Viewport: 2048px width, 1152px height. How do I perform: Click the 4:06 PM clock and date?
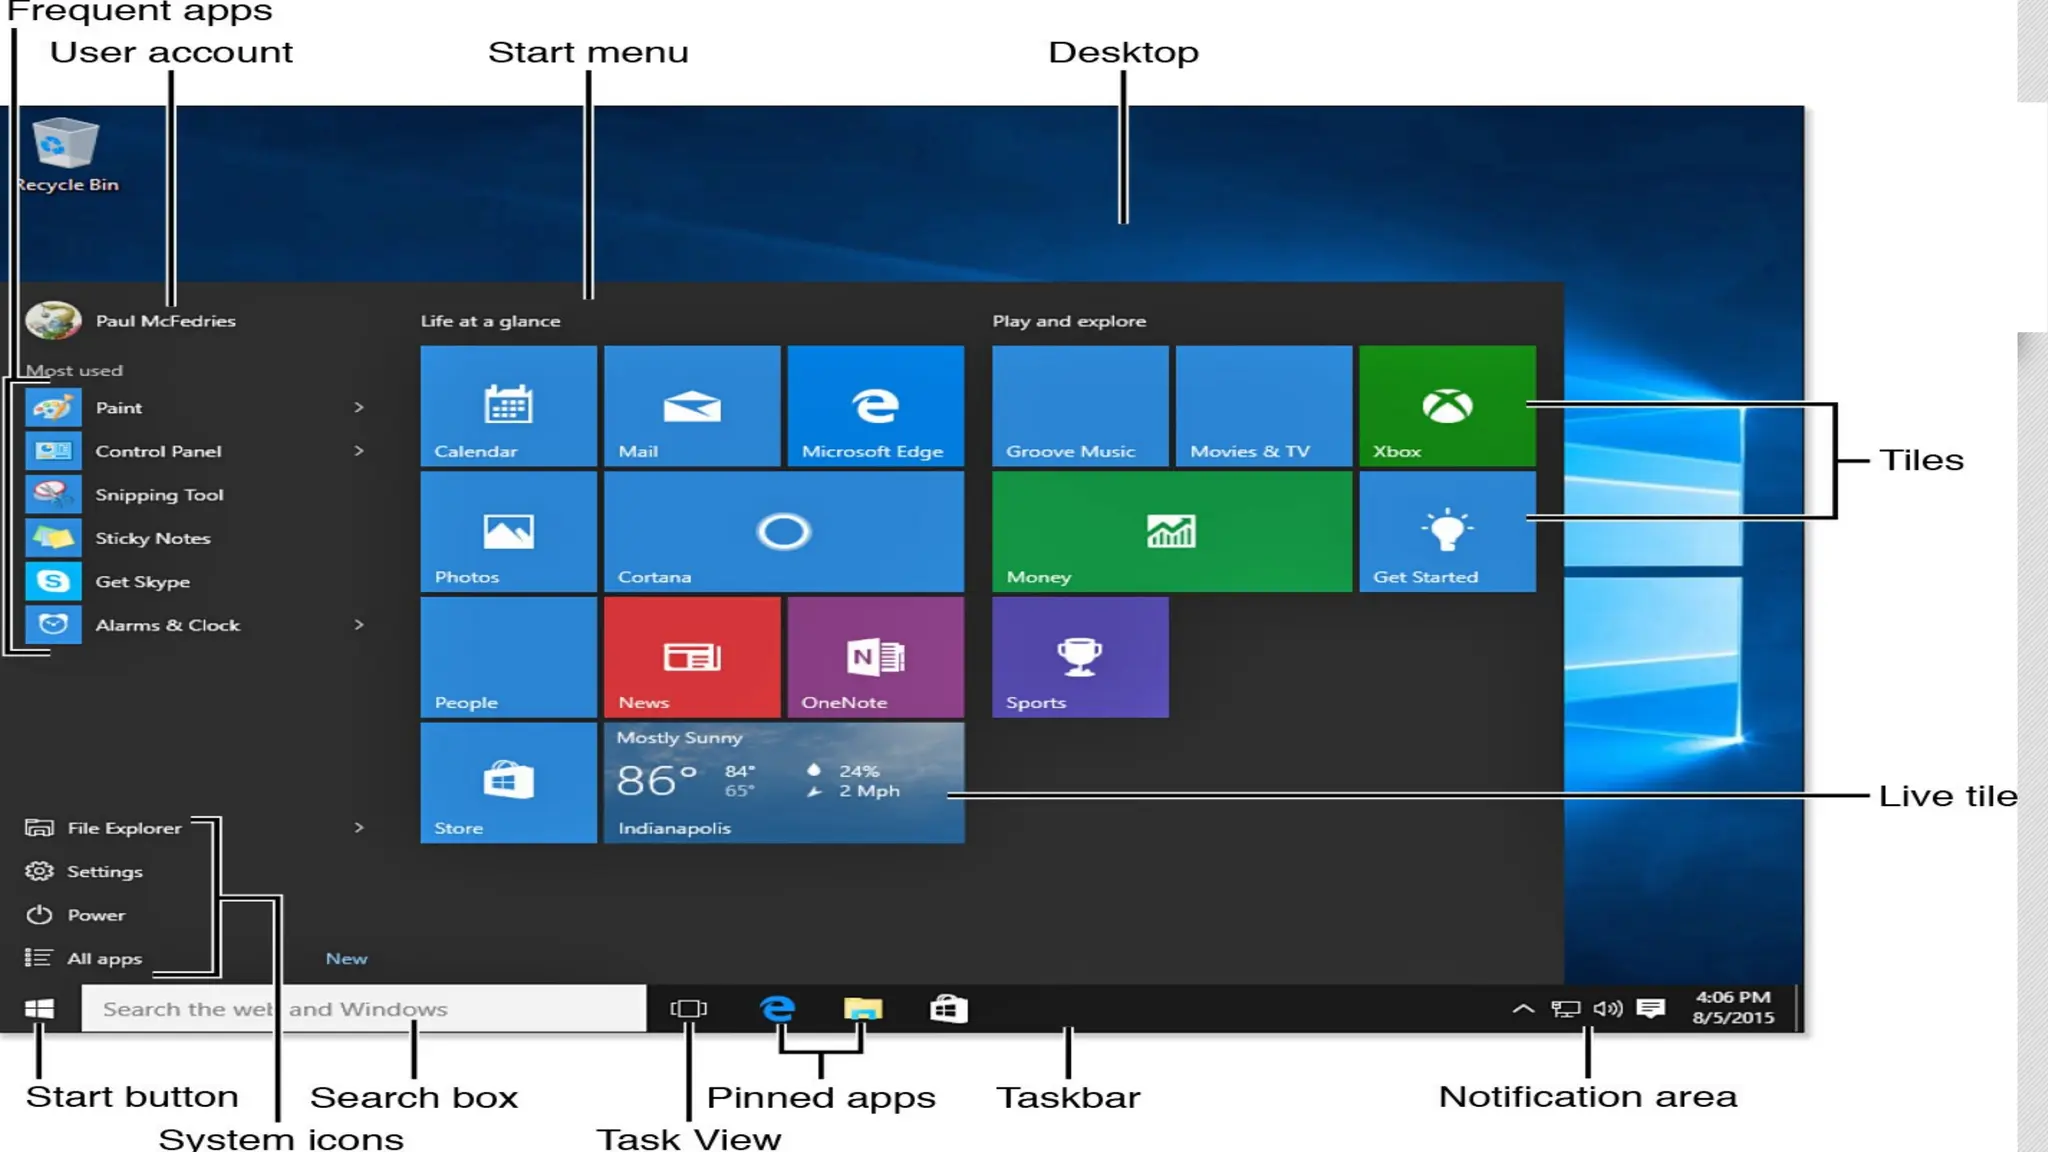[1733, 1007]
